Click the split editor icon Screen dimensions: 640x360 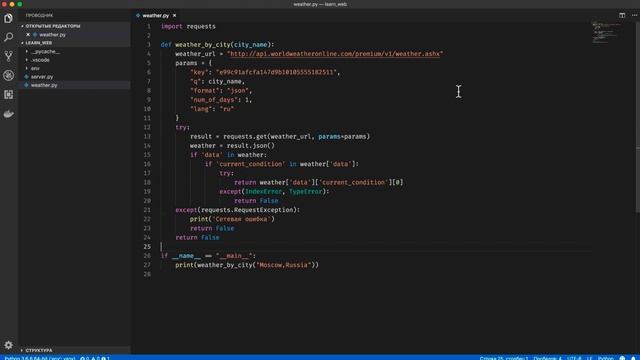pos(622,15)
